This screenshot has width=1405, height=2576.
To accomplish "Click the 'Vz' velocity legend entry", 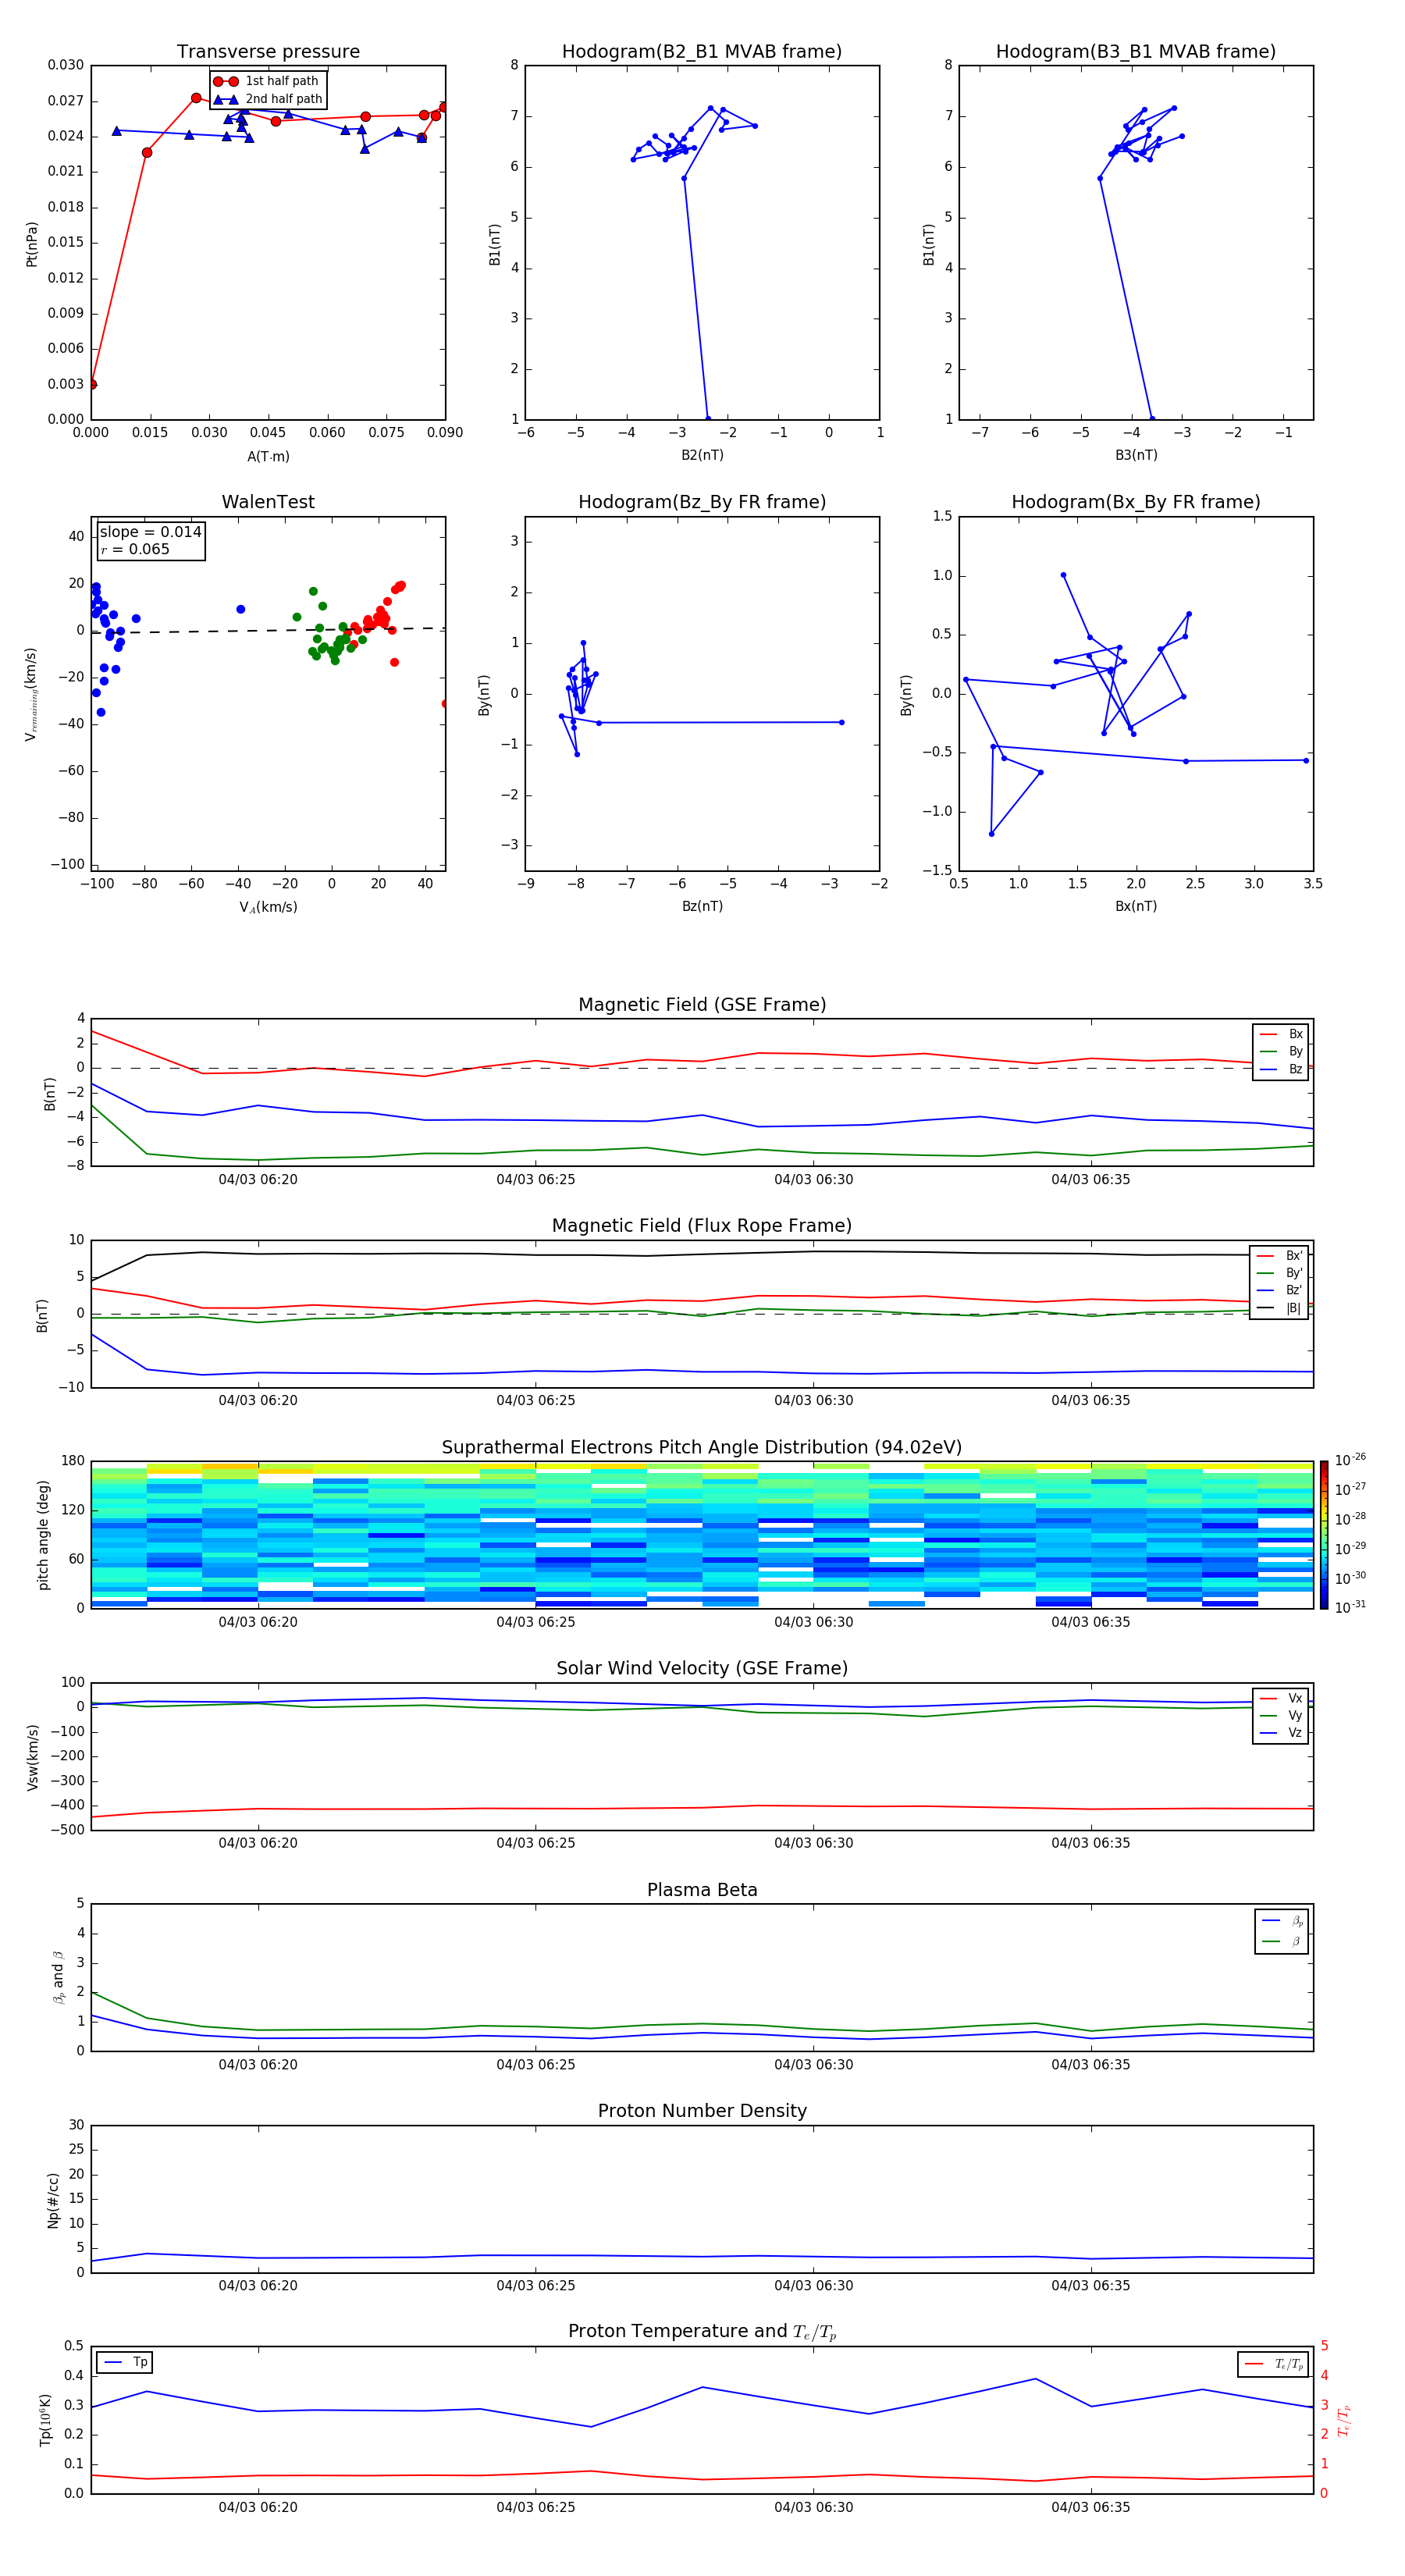I will pos(1282,1733).
